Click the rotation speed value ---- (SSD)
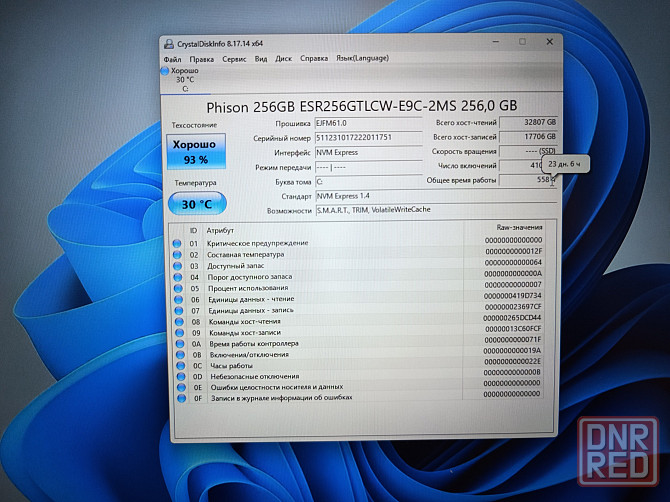670x502 pixels. (x=528, y=151)
